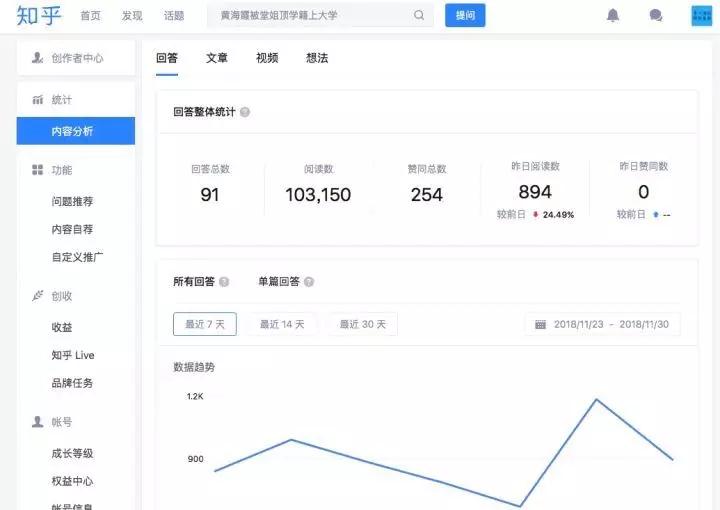Click help icon next to 所有回答
720x510 pixels.
tap(224, 282)
